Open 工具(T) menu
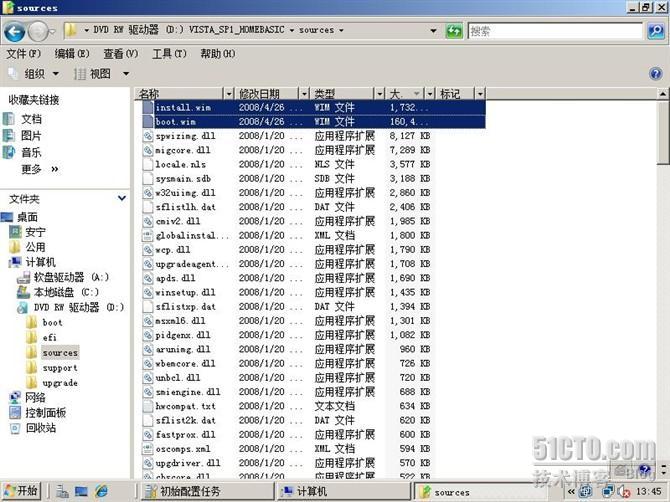This screenshot has width=670, height=502. tap(169, 54)
